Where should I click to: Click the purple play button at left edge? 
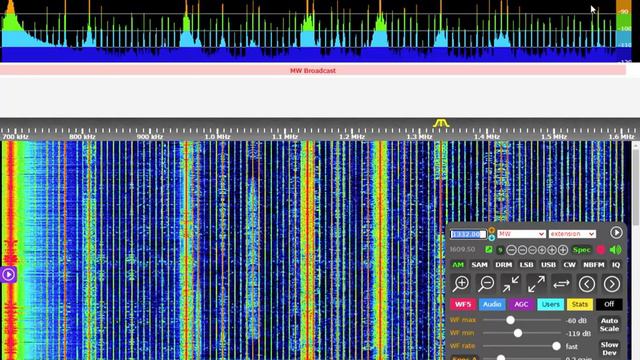click(x=8, y=275)
